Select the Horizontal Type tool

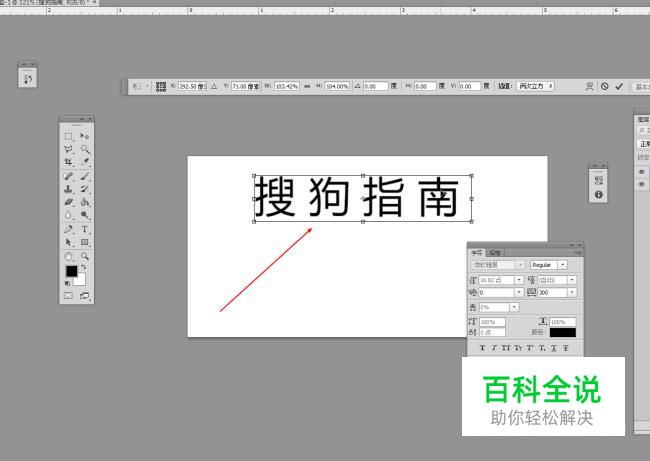pos(85,229)
